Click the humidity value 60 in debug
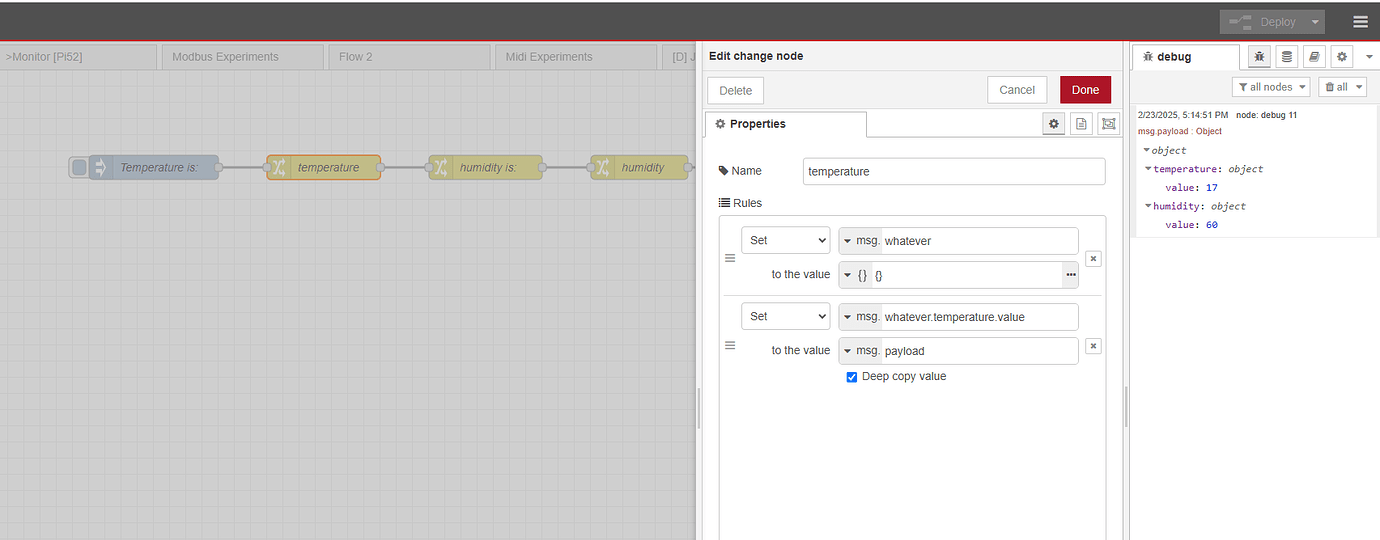1380x540 pixels. click(x=1211, y=224)
